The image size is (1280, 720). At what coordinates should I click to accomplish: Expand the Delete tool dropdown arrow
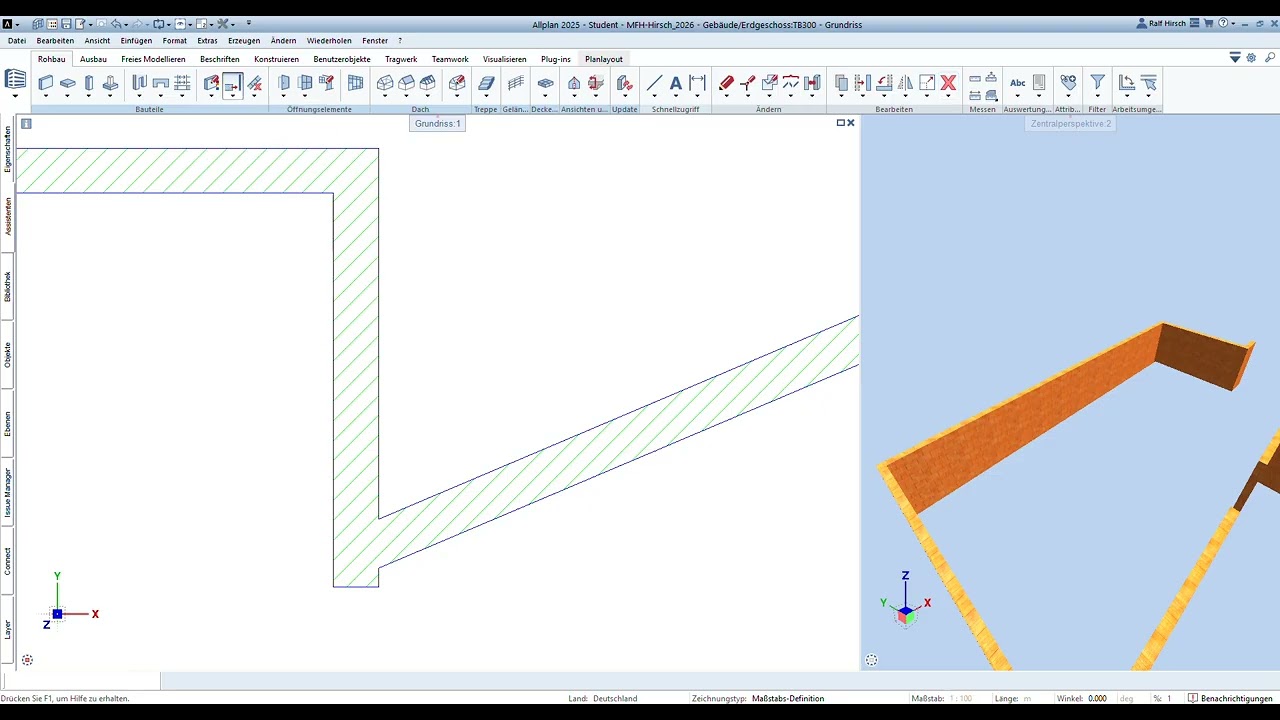(x=948, y=97)
